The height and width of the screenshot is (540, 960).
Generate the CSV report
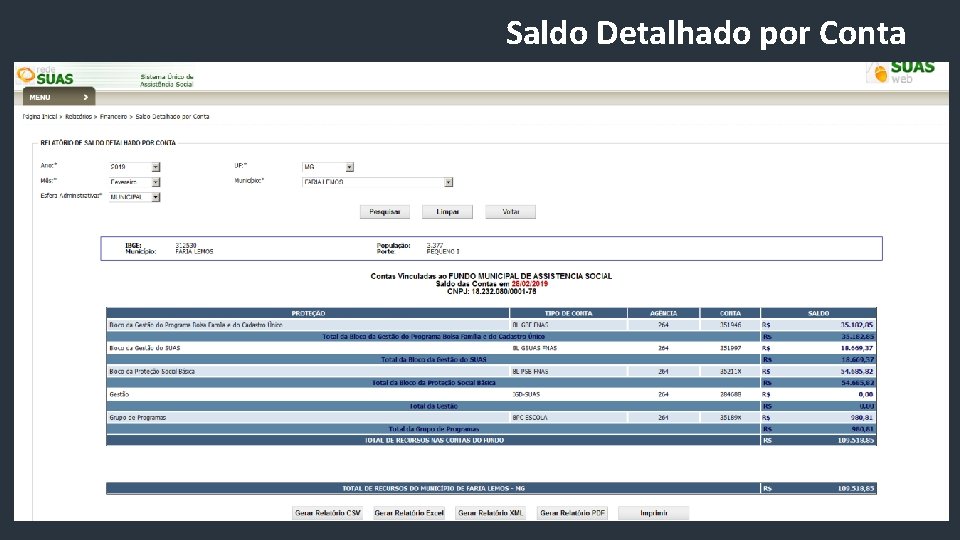tap(328, 513)
